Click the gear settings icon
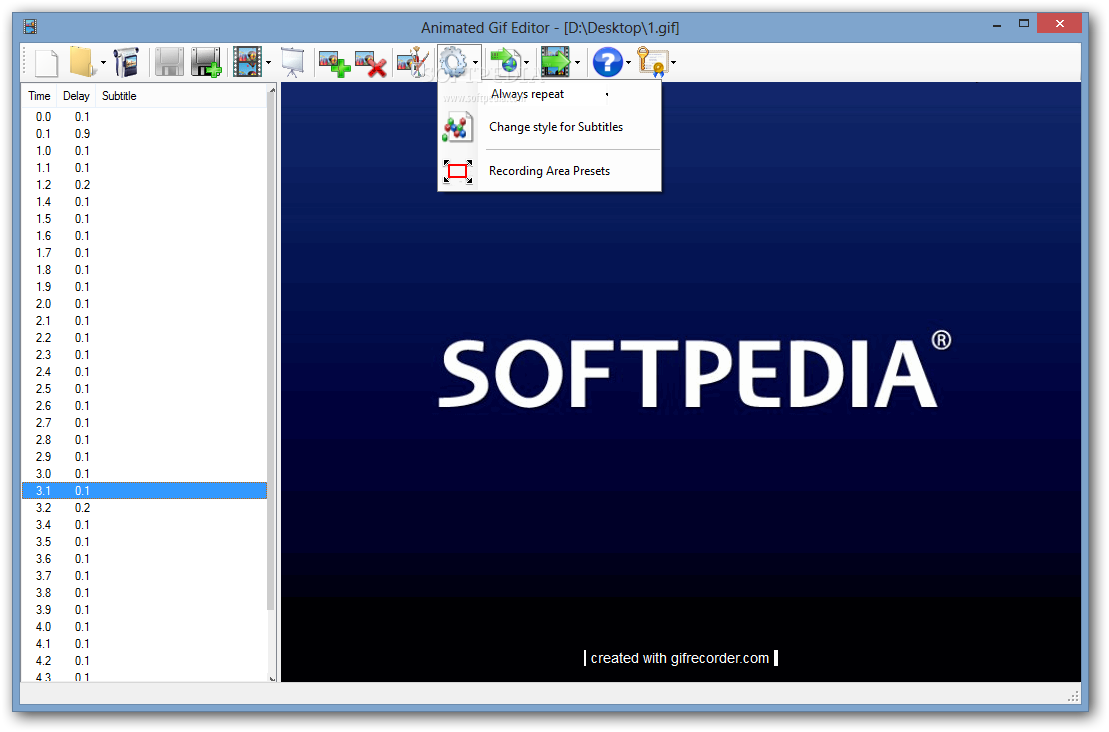Image resolution: width=1109 pixels, height=732 pixels. (x=453, y=62)
